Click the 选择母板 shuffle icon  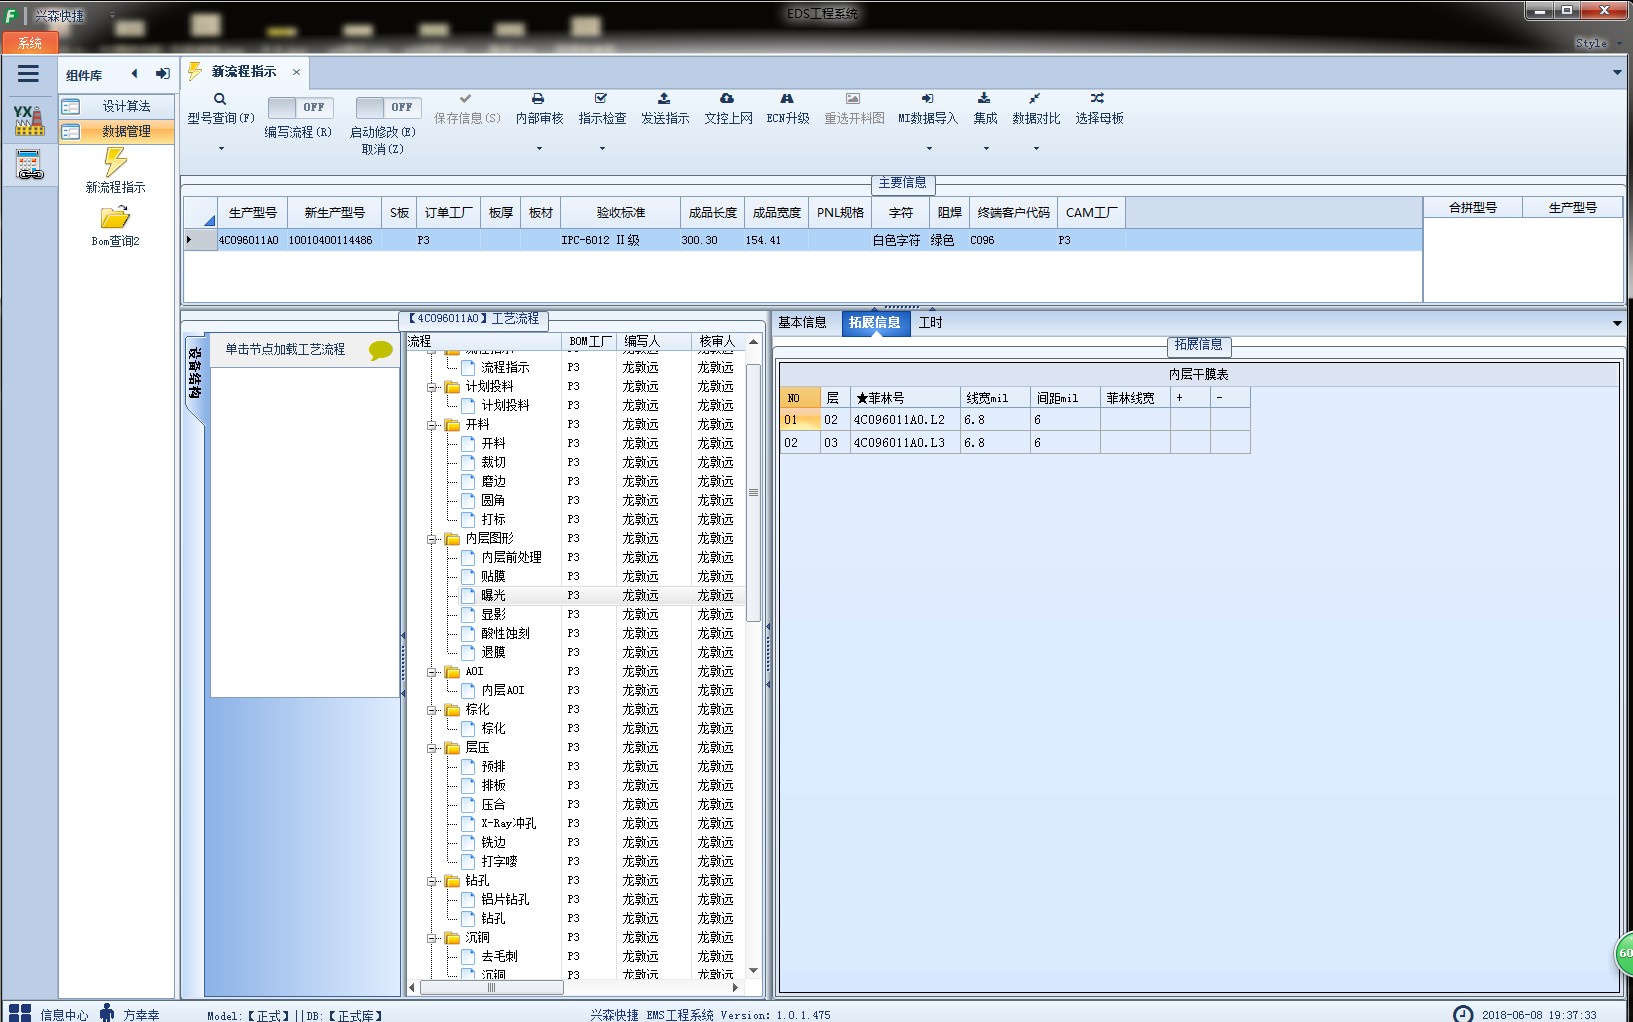(1098, 99)
